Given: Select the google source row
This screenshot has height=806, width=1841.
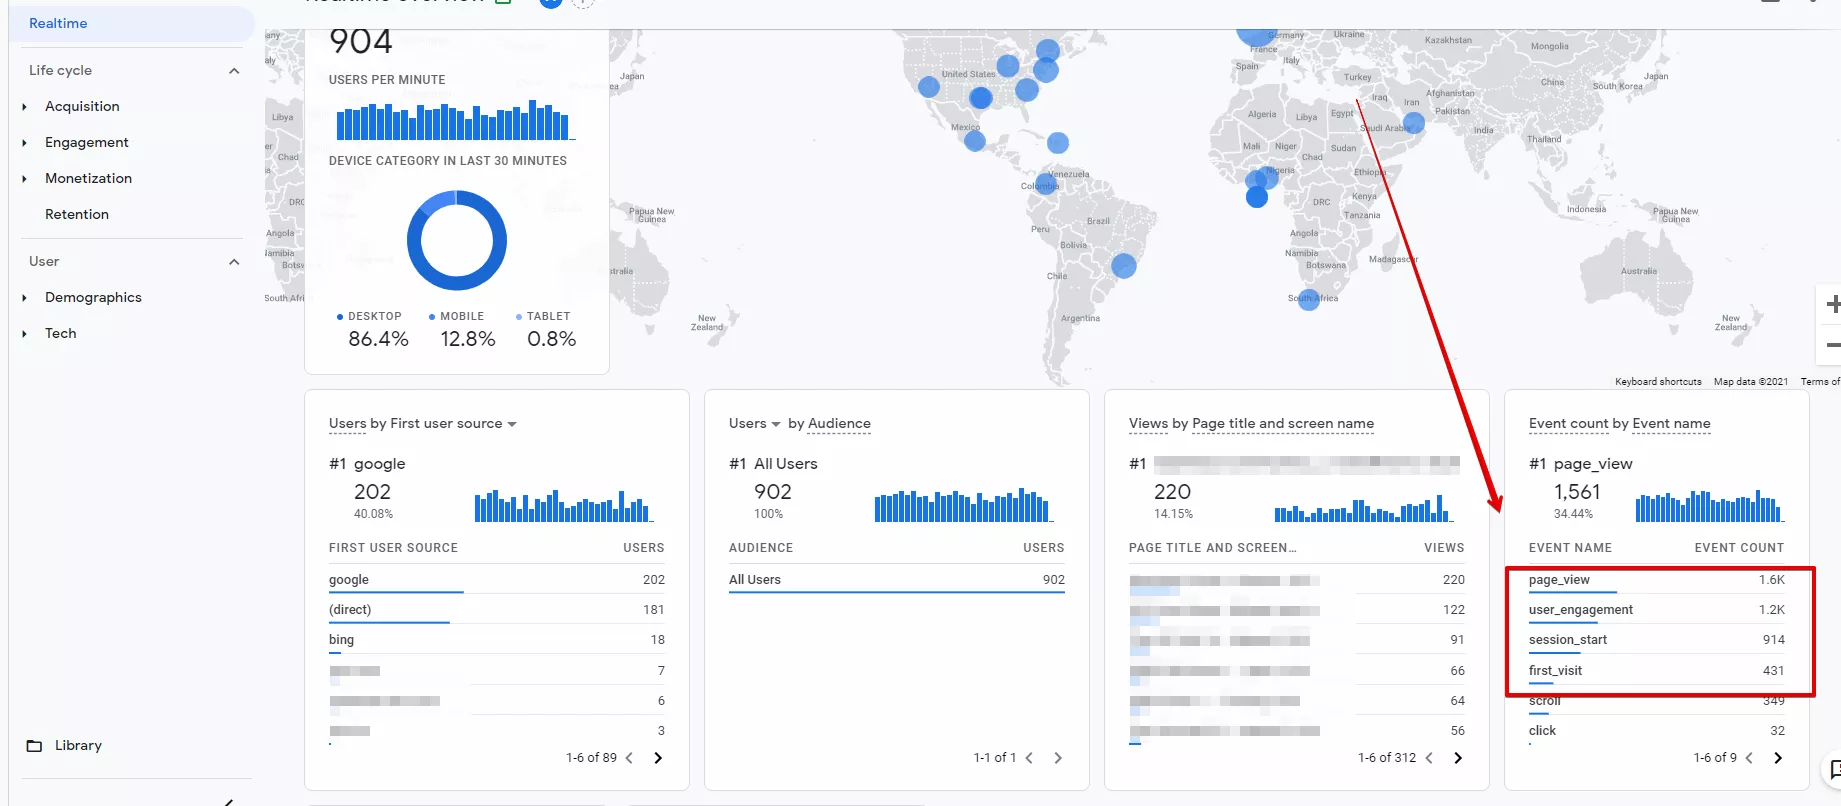Looking at the screenshot, I should coord(497,580).
